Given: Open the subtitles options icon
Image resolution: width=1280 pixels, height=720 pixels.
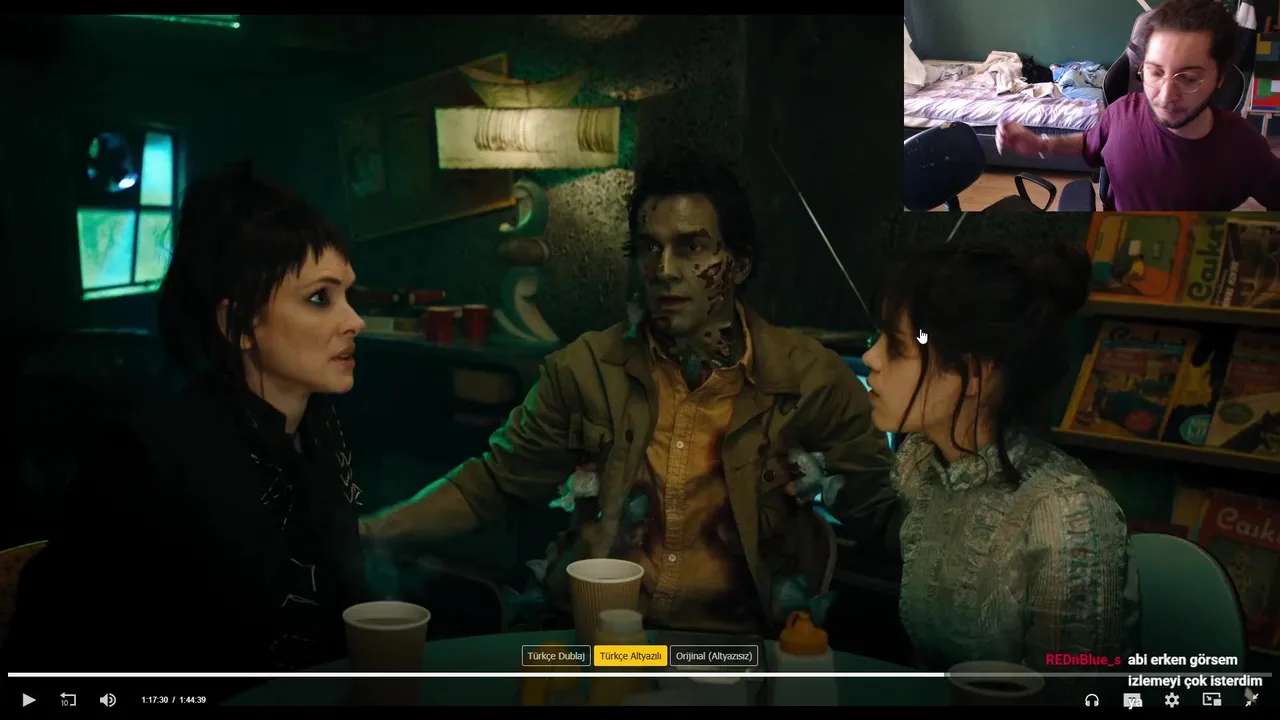Looking at the screenshot, I should coord(1132,700).
